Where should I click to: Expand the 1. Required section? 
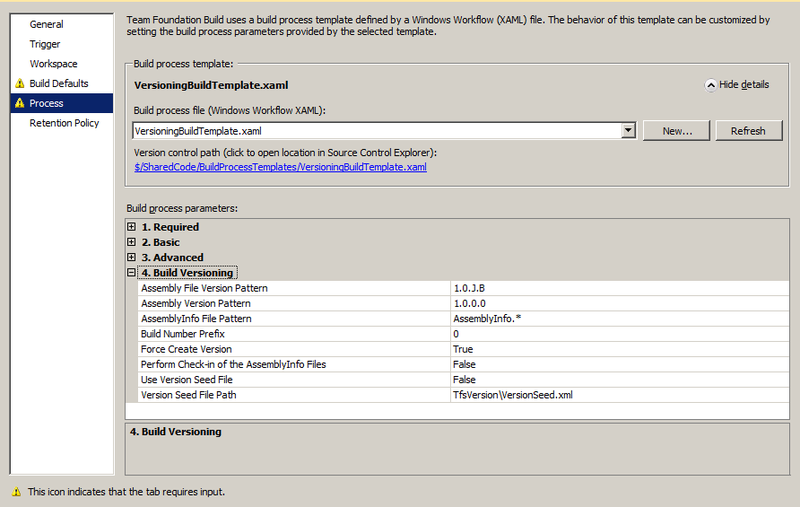click(x=132, y=227)
